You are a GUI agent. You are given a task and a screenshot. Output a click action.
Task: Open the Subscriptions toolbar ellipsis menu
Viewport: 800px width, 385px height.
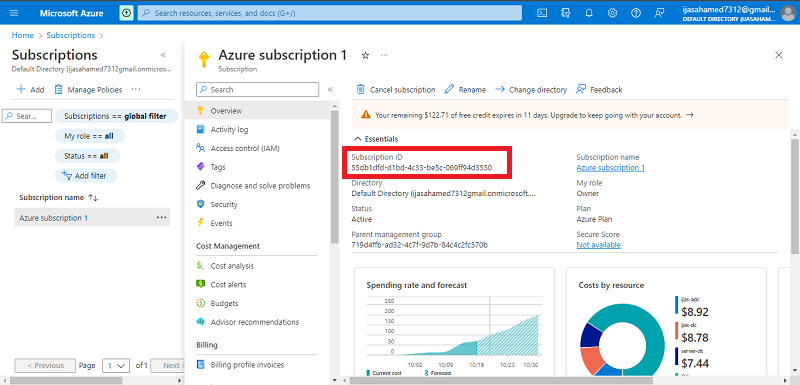(135, 89)
